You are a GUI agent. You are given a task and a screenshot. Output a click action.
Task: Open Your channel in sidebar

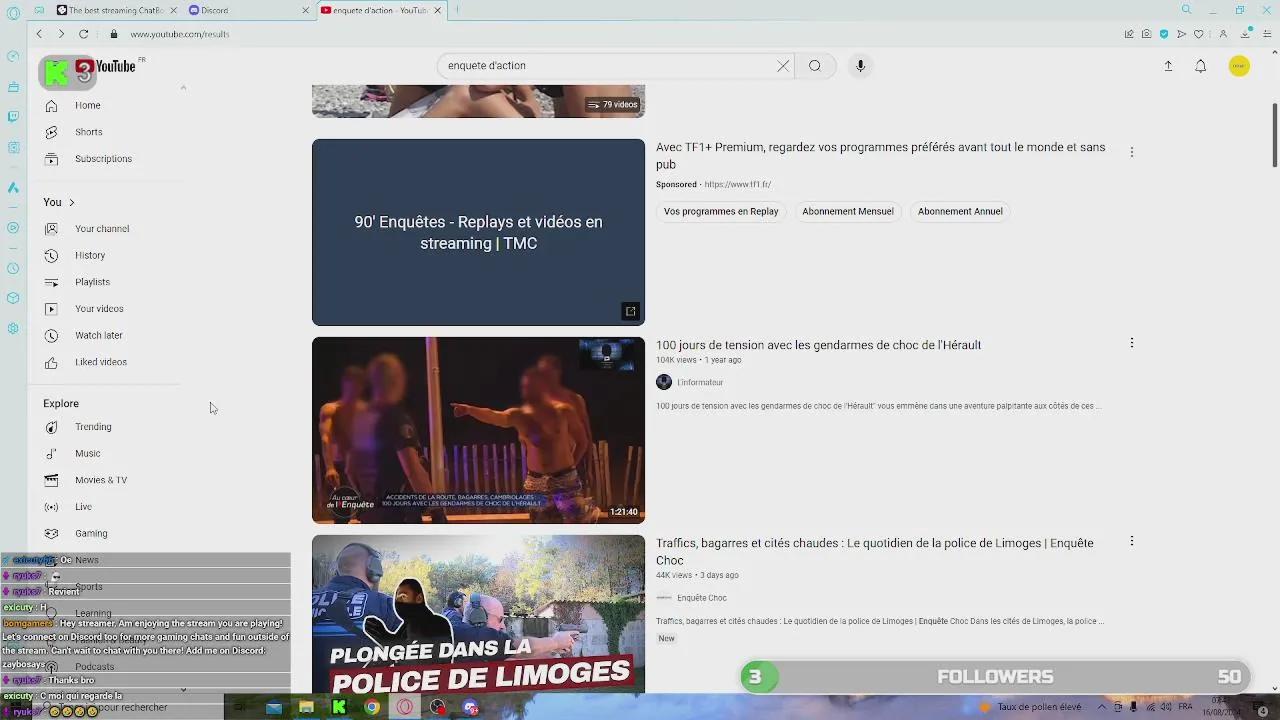coord(101,229)
